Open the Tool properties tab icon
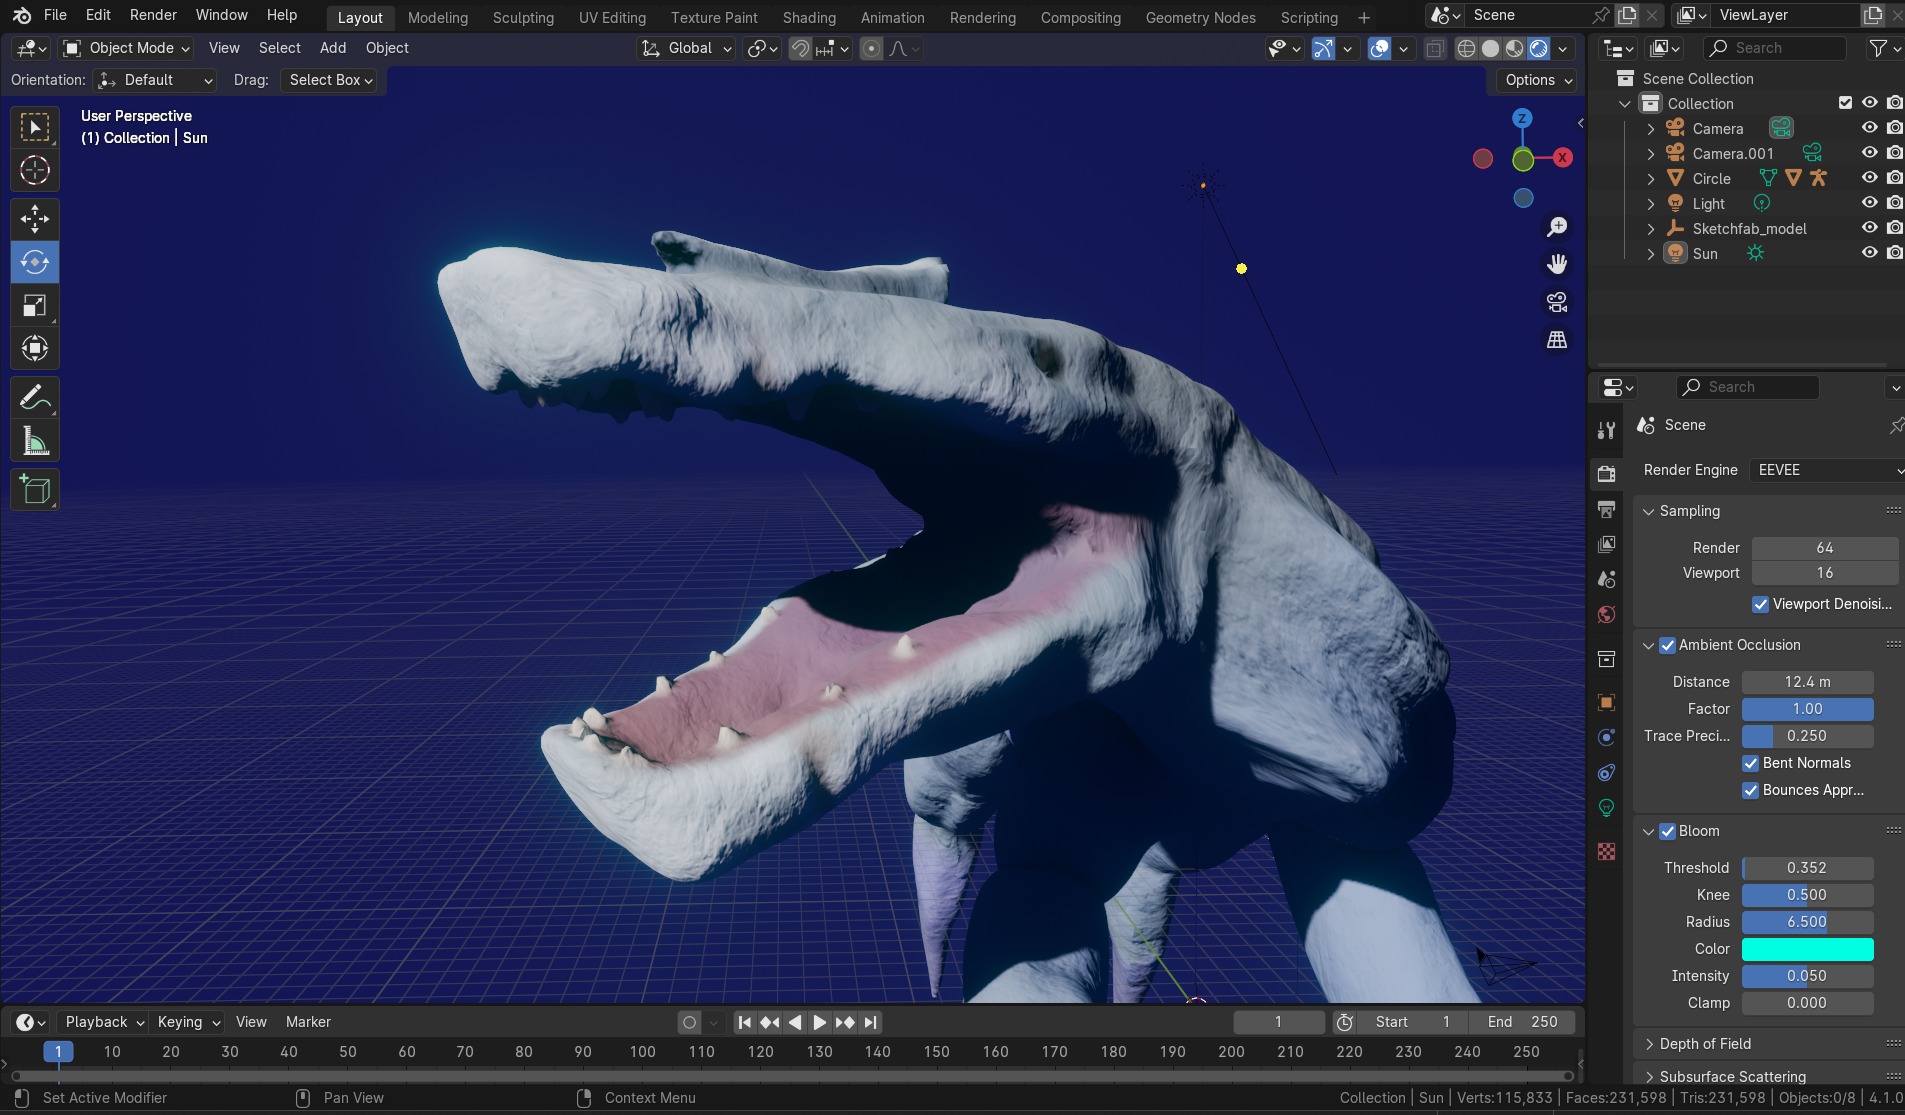This screenshot has width=1905, height=1115. tap(1606, 430)
